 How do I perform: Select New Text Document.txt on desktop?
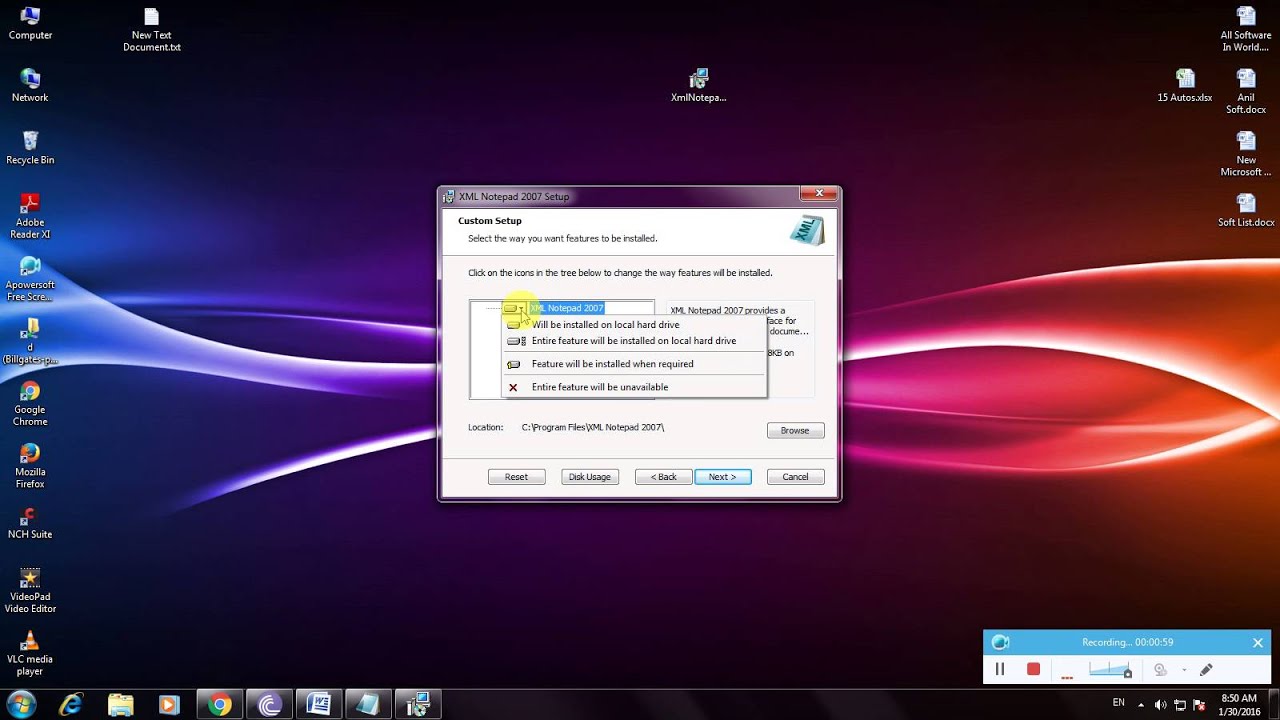(x=152, y=29)
